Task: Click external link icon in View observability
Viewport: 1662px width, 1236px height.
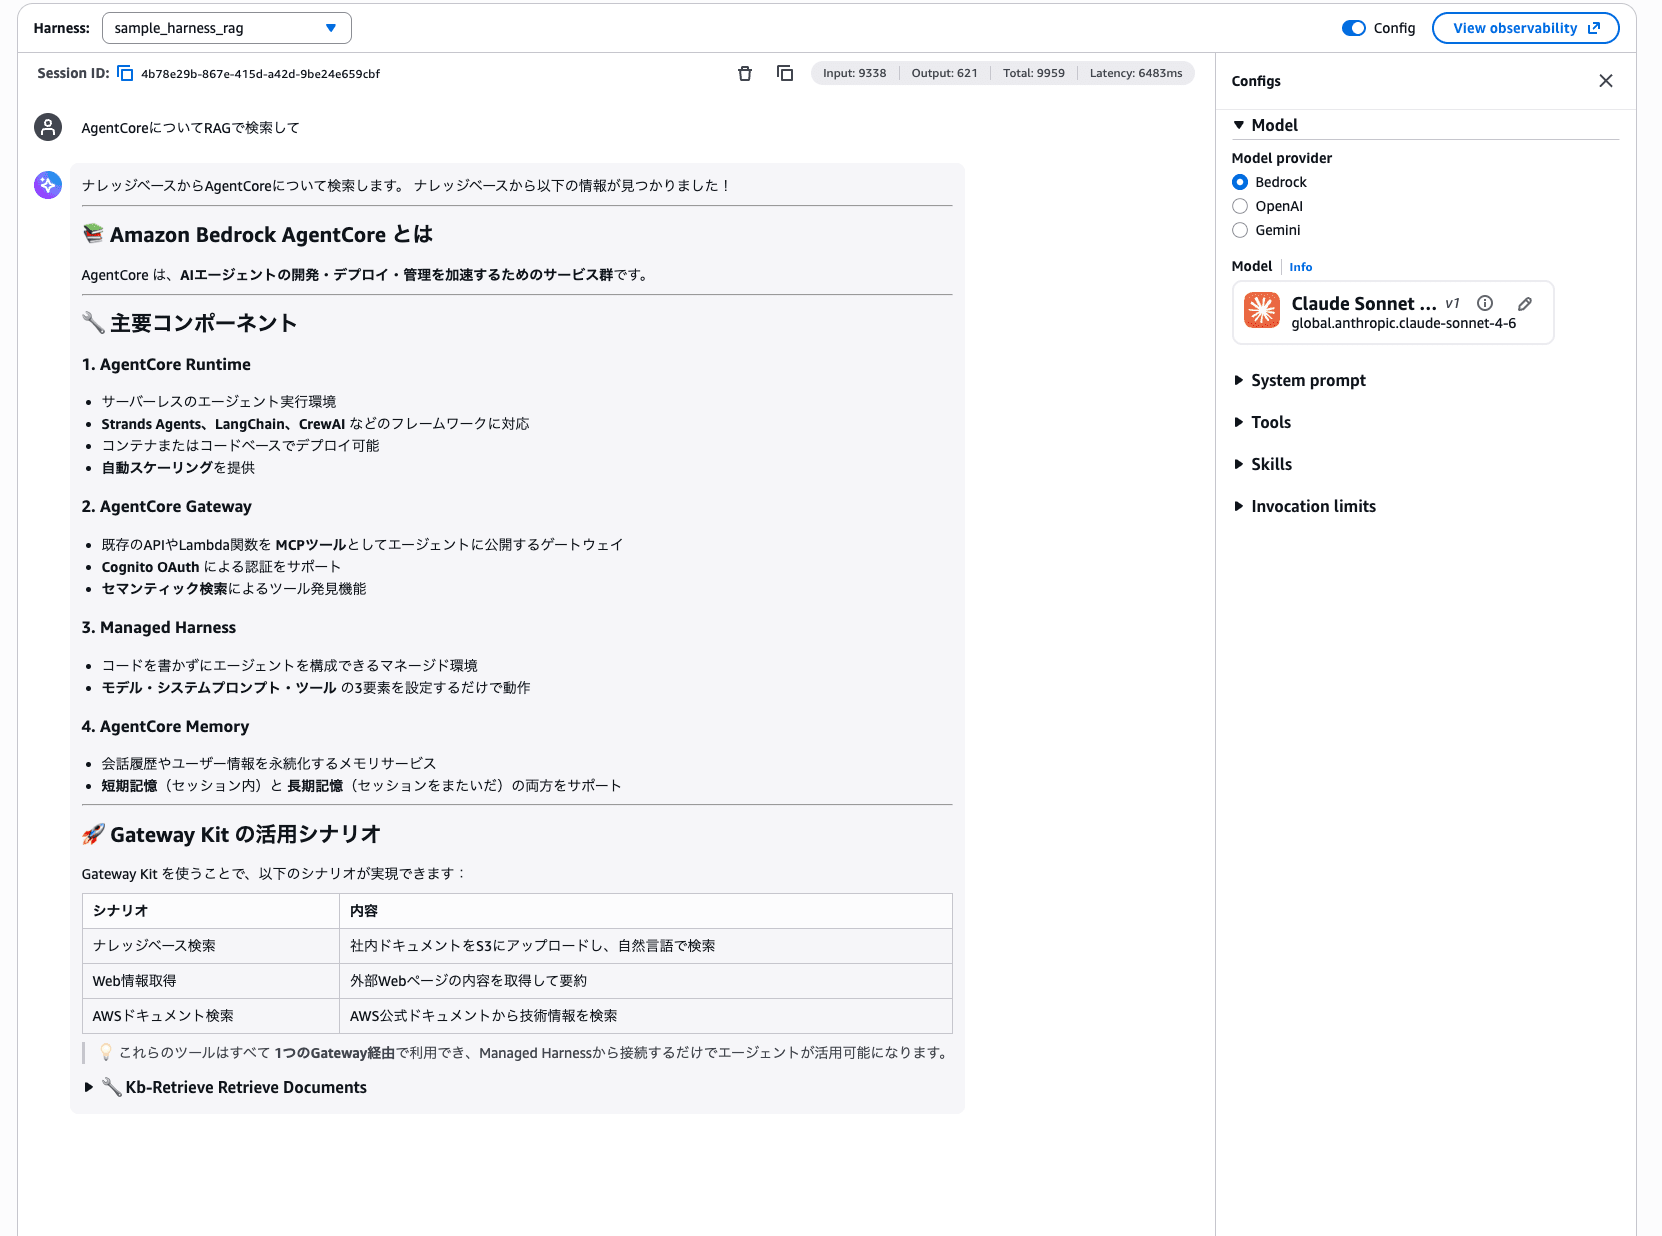Action: coord(1594,28)
